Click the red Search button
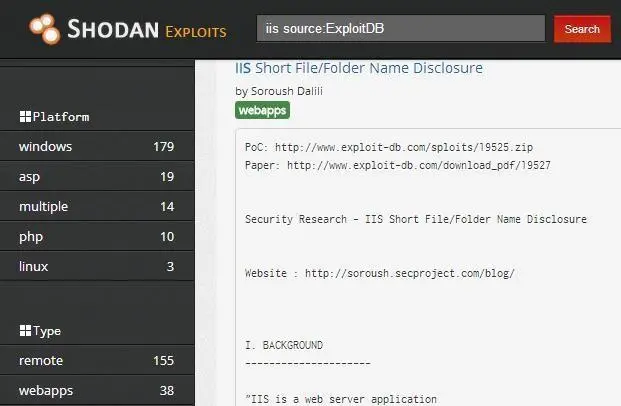Screen dimensions: 621x406 [582, 29]
